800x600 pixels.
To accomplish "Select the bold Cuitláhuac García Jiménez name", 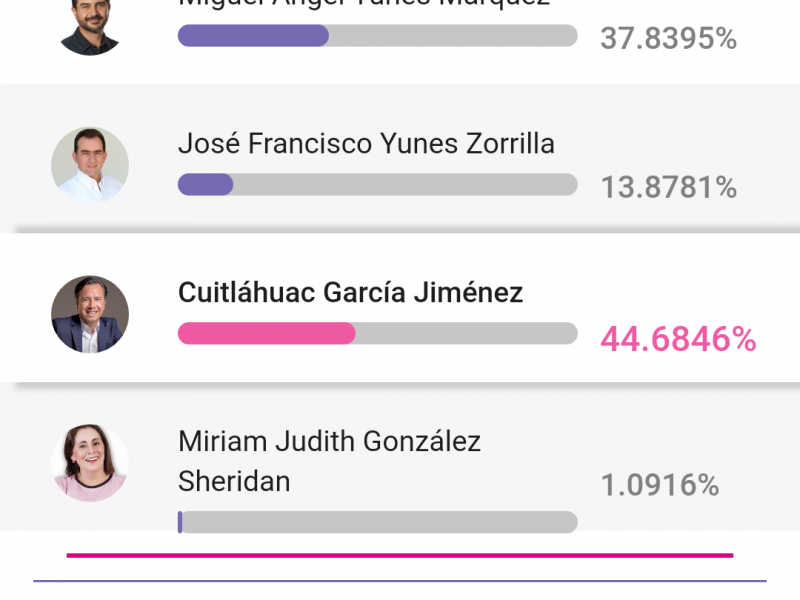I will click(x=351, y=292).
